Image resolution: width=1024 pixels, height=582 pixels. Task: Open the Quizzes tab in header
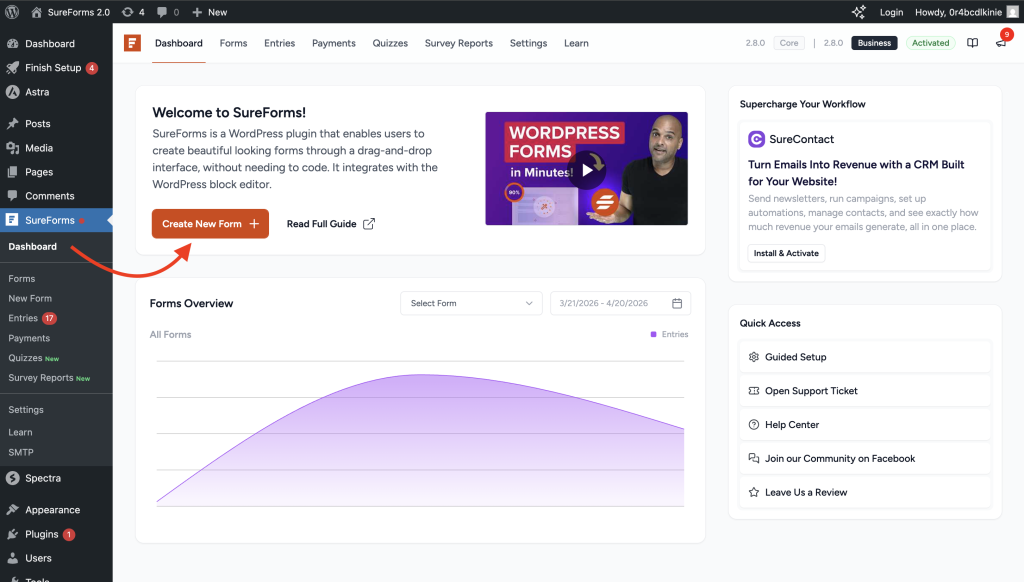(x=390, y=43)
